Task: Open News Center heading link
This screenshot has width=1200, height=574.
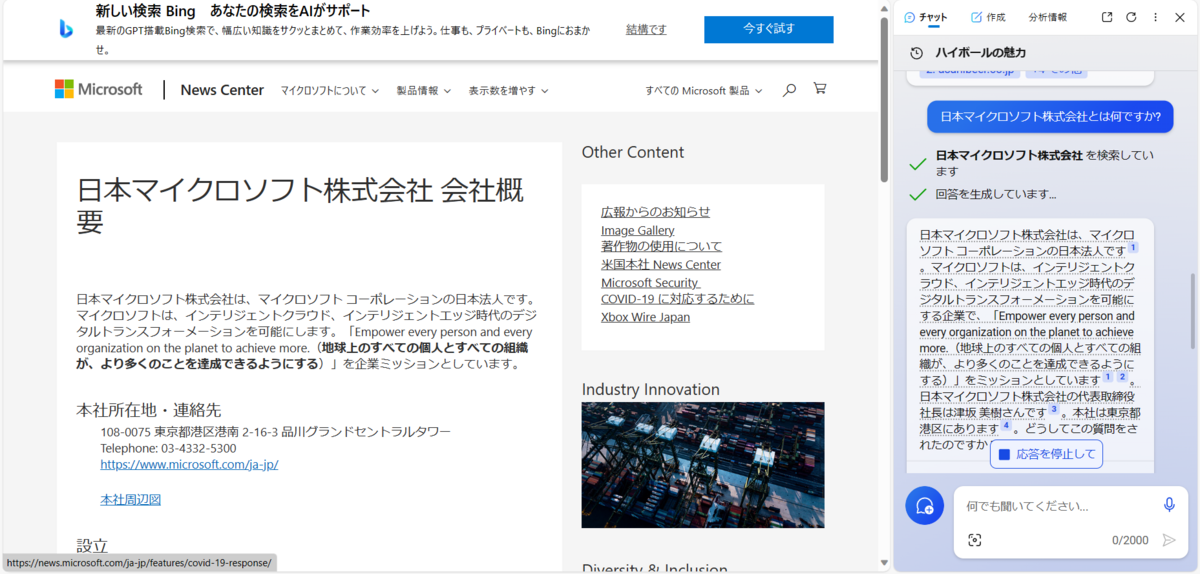Action: coord(222,90)
